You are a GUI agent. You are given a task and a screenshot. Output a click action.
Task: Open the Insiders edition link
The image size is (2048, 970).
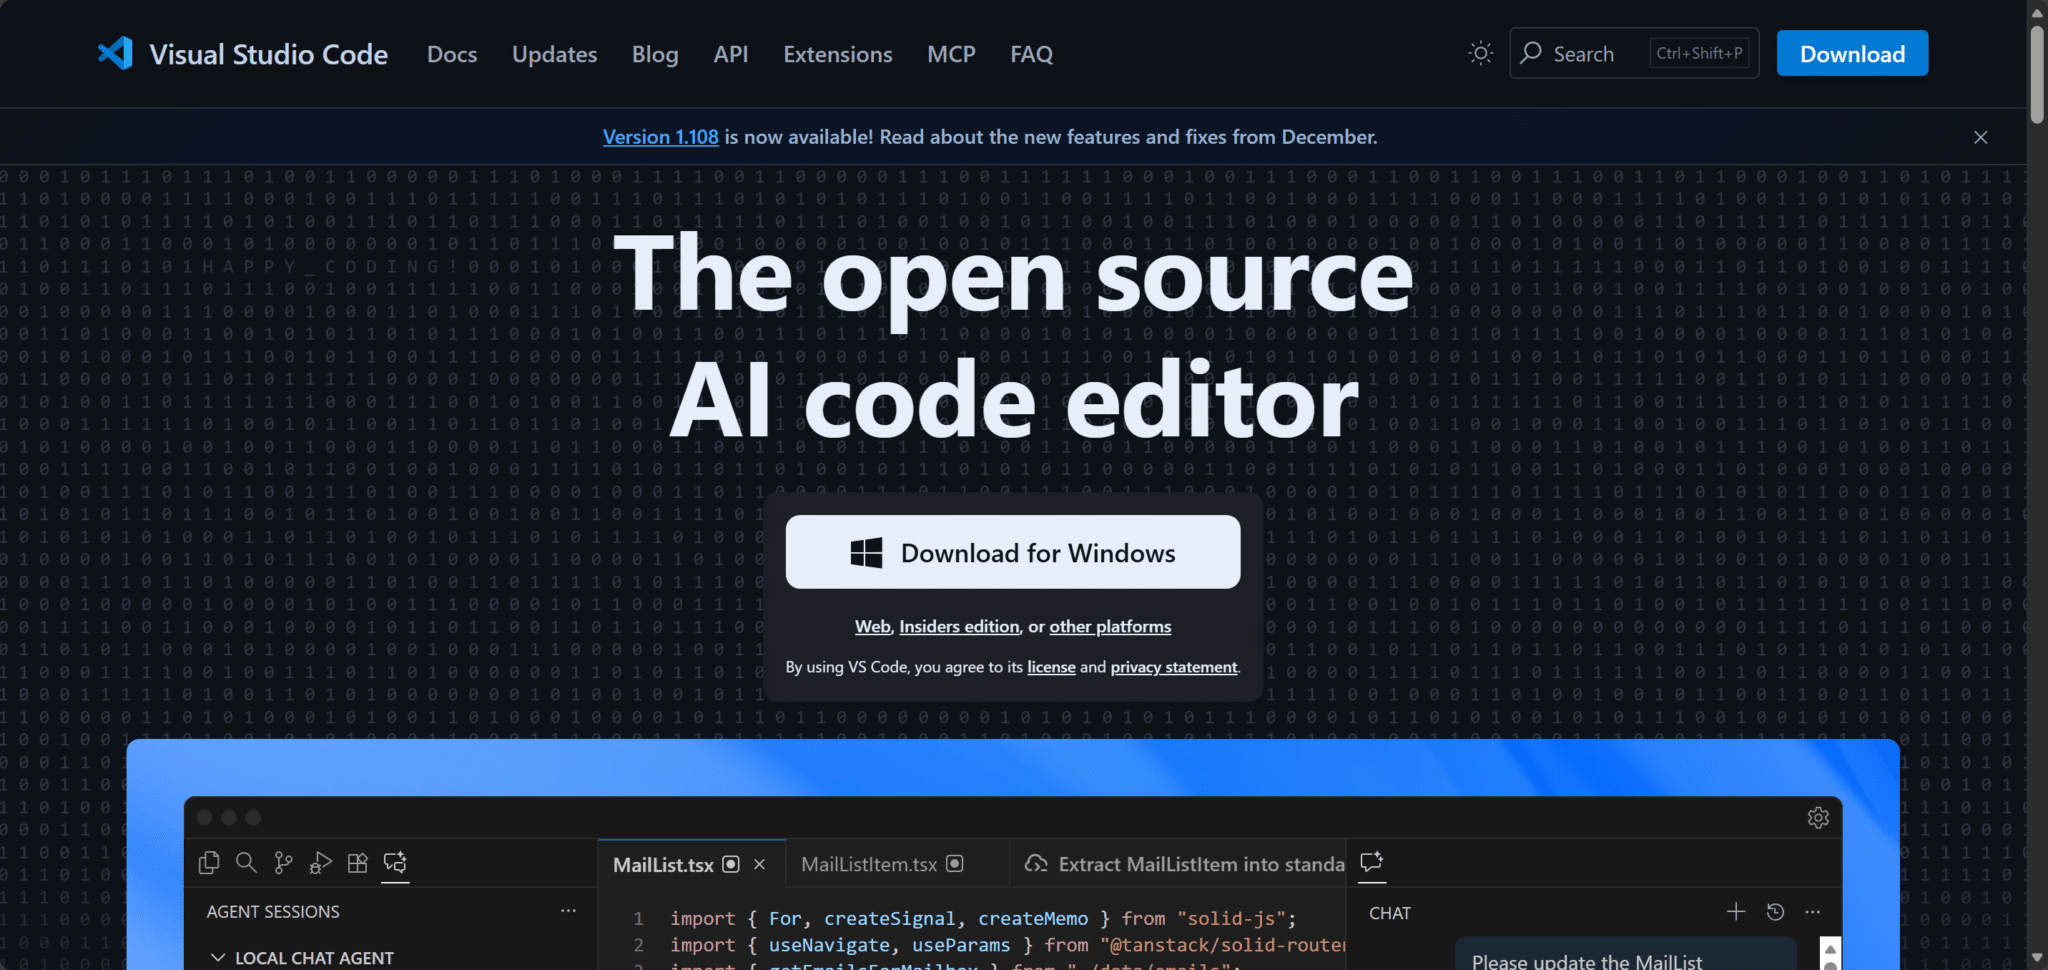959,627
